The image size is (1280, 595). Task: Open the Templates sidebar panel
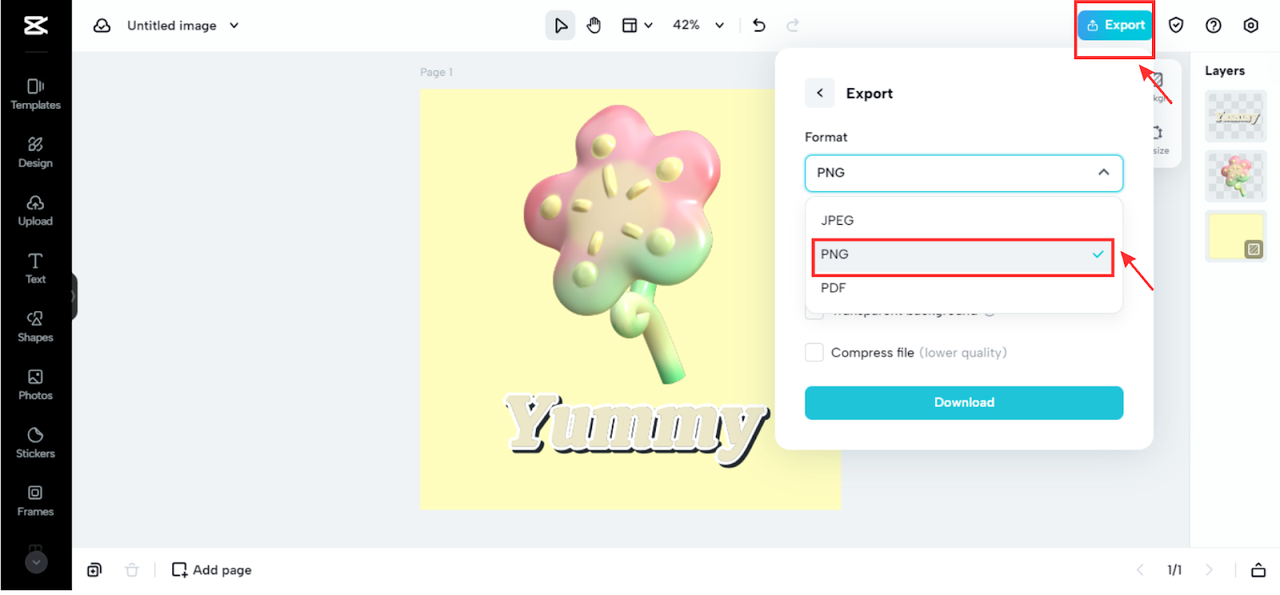tap(36, 94)
